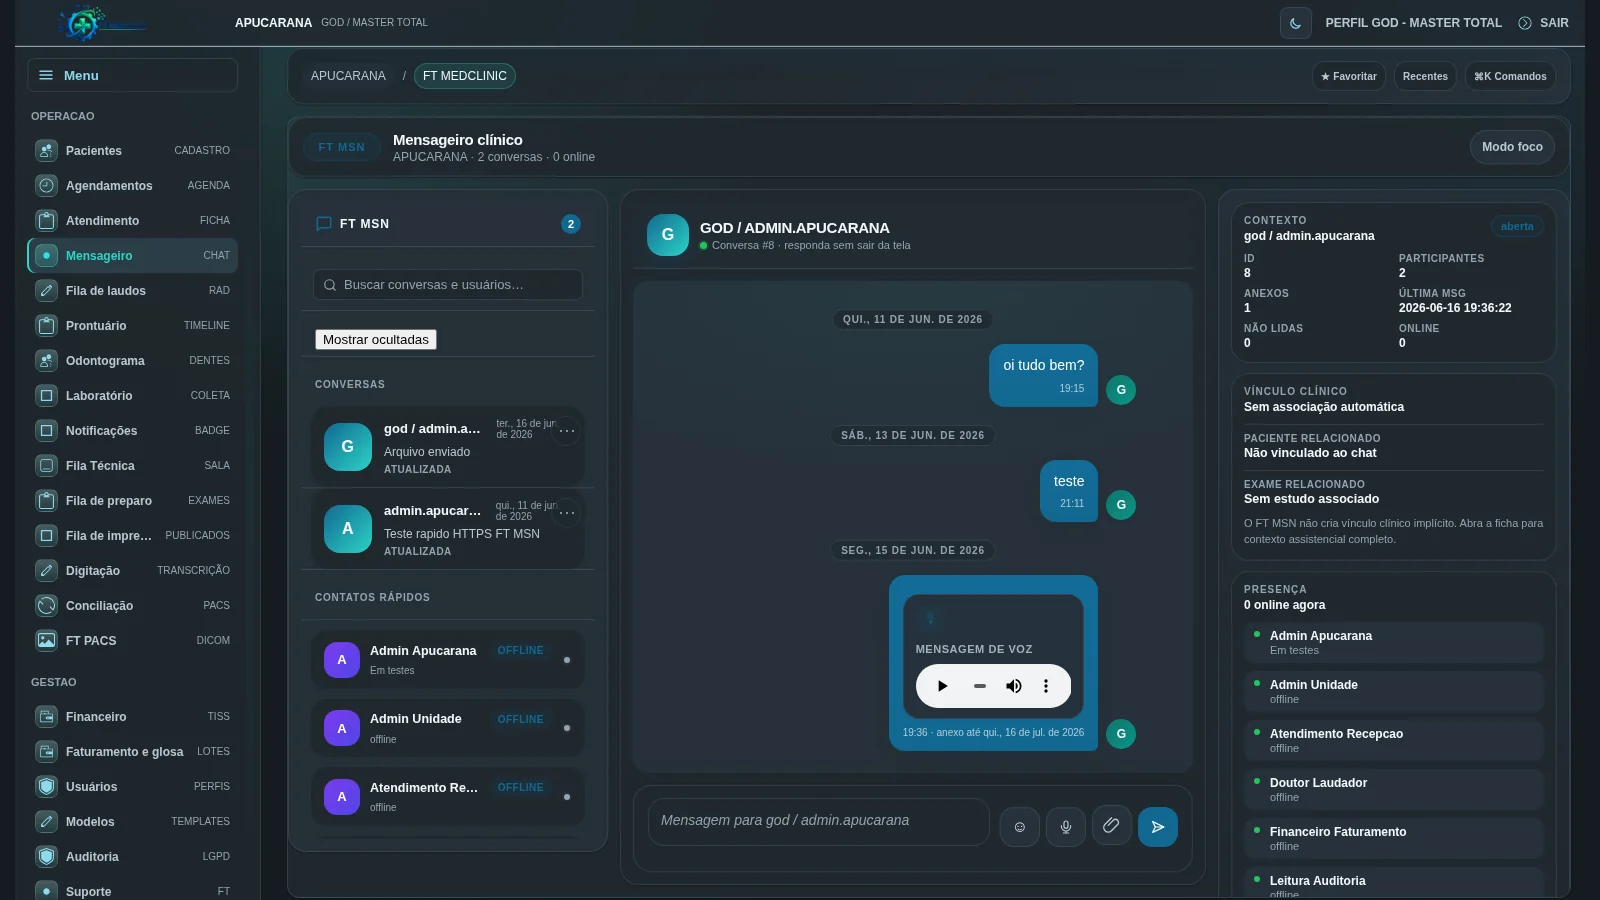Focus the Buscar conversas e usuários field
This screenshot has width=1600, height=900.
pyautogui.click(x=448, y=285)
